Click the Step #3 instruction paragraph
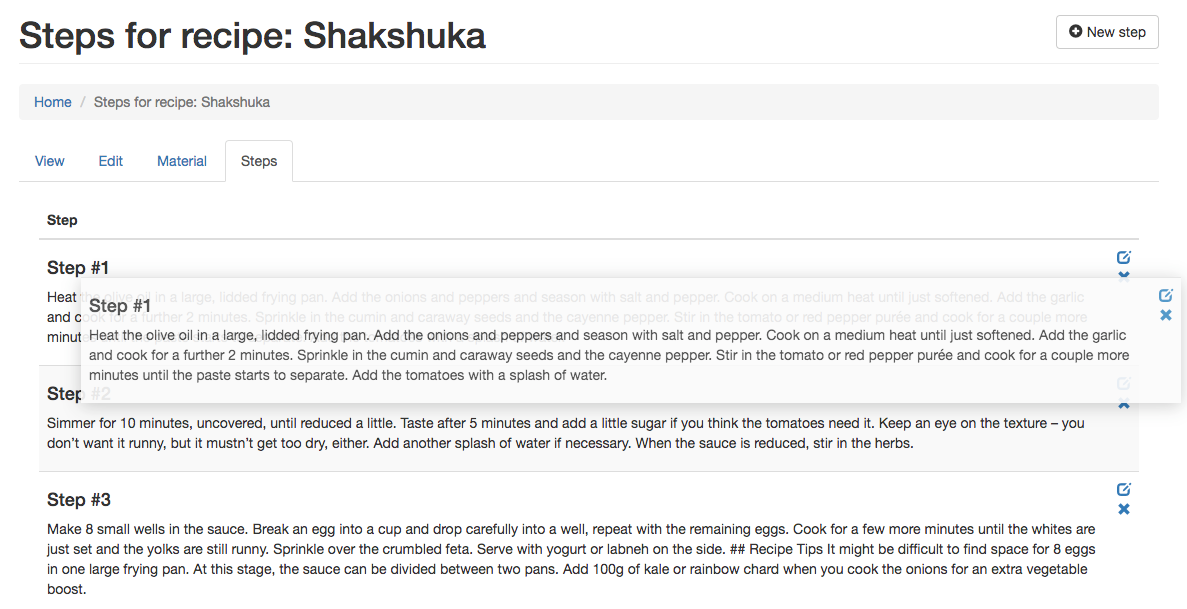1187x609 pixels. tap(570, 559)
